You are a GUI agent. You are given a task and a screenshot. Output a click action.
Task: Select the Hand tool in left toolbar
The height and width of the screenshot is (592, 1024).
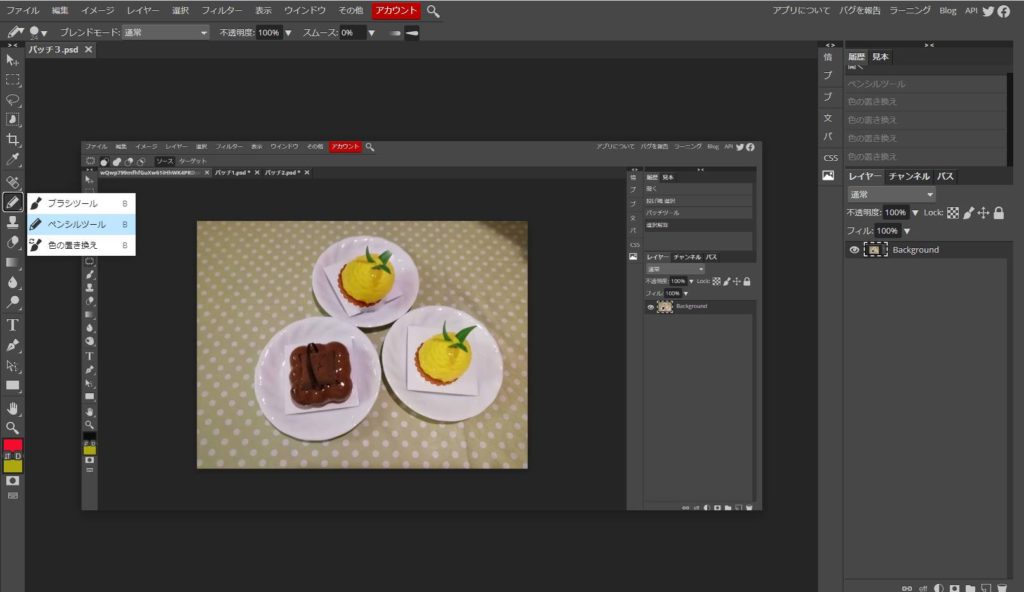coord(13,408)
